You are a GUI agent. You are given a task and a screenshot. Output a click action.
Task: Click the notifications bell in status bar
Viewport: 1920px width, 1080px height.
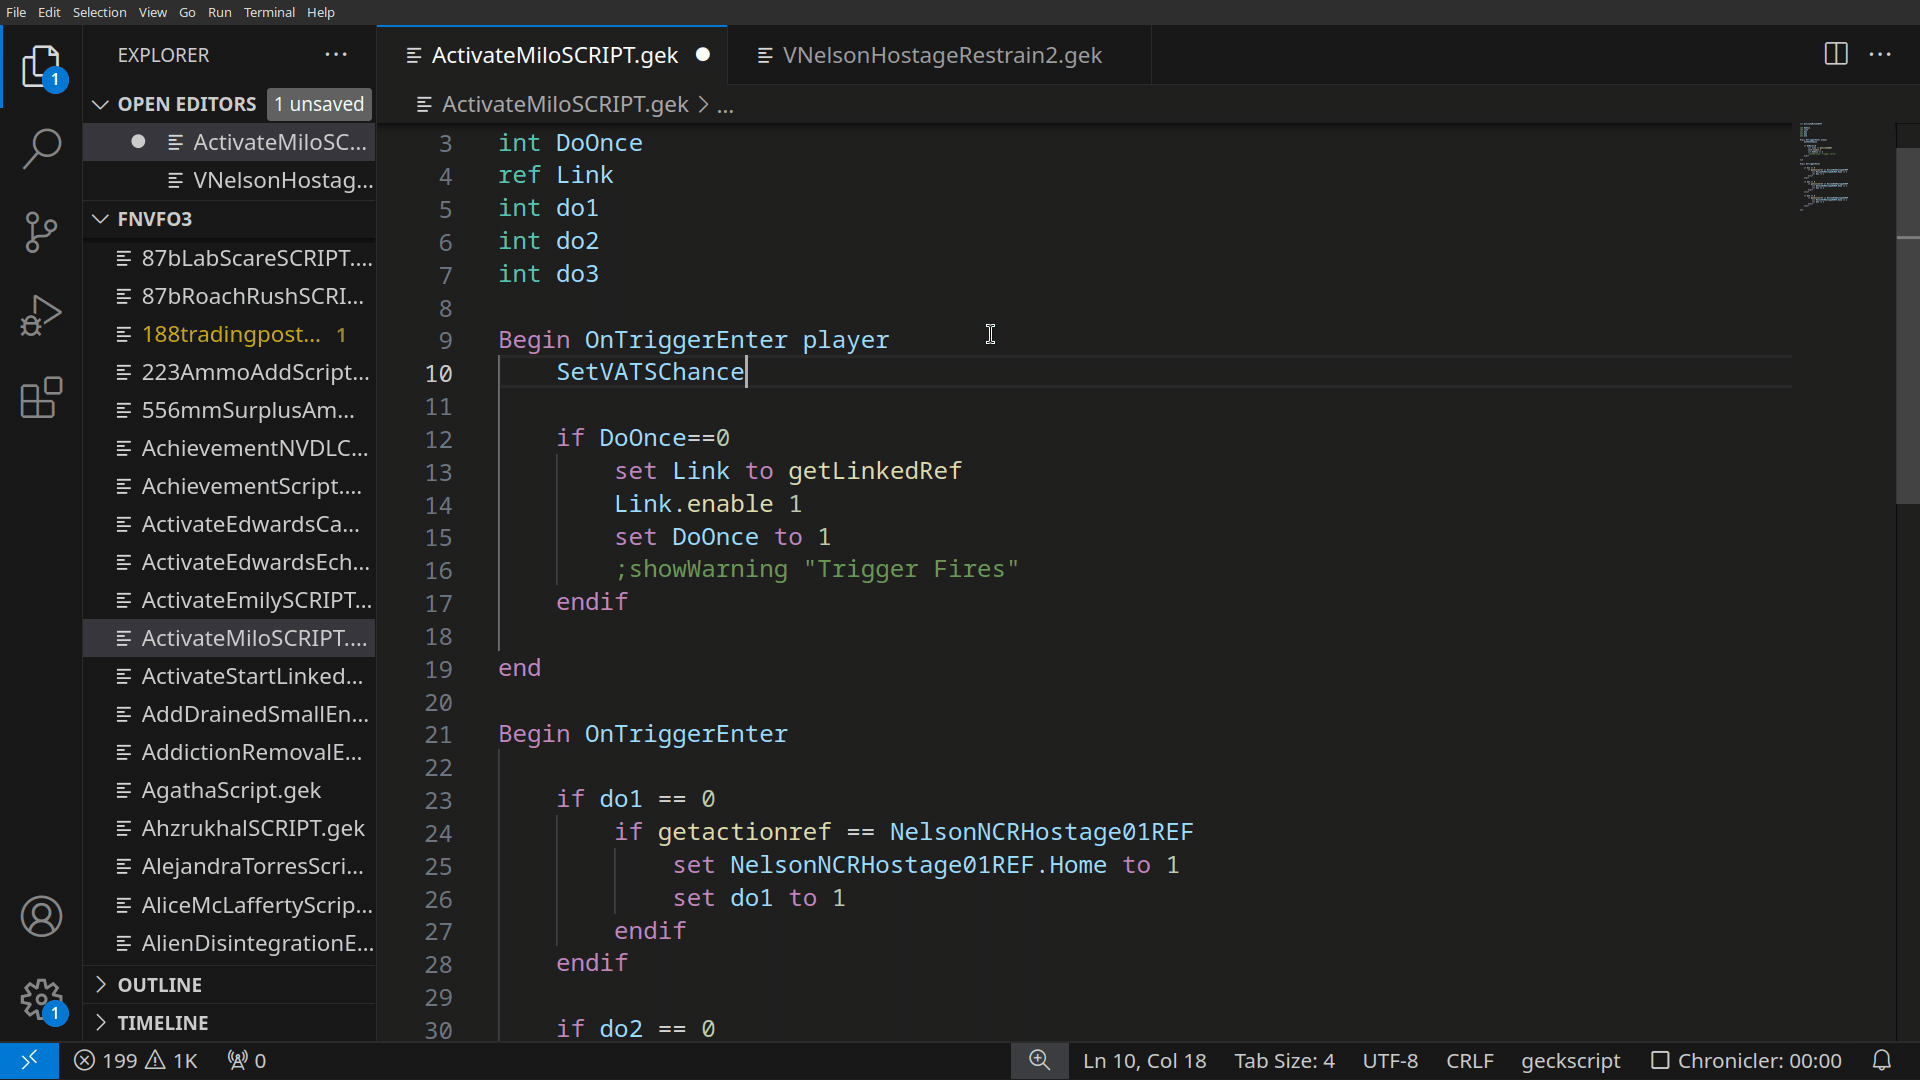click(1881, 1060)
